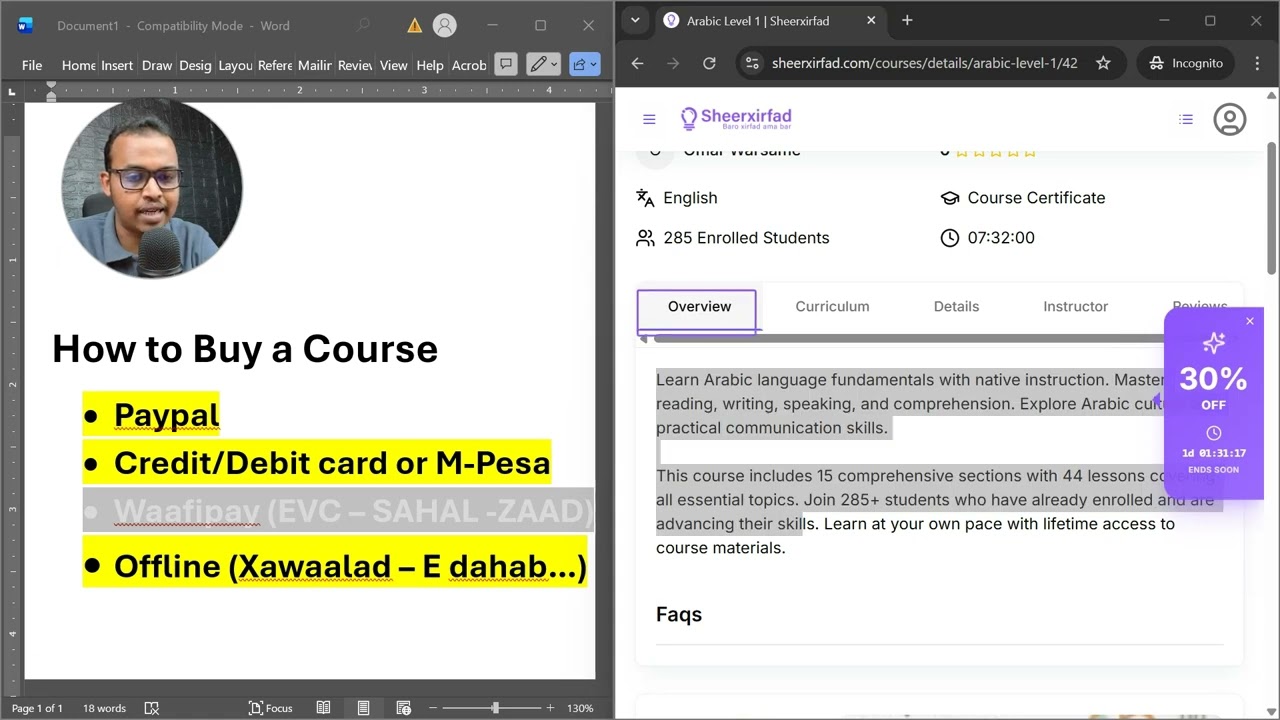Switch to the Home ribbon tab
The width and height of the screenshot is (1280, 720).
(78, 65)
